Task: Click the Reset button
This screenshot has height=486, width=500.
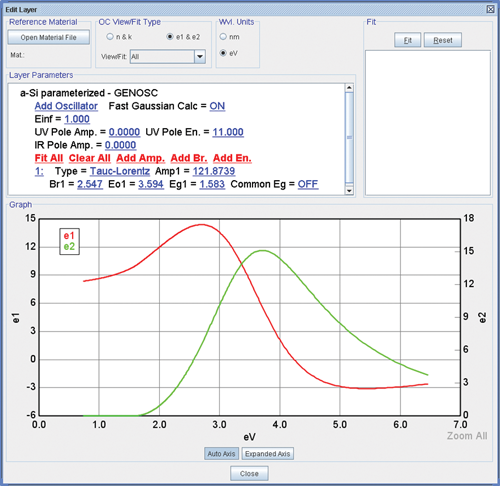Action: (443, 40)
